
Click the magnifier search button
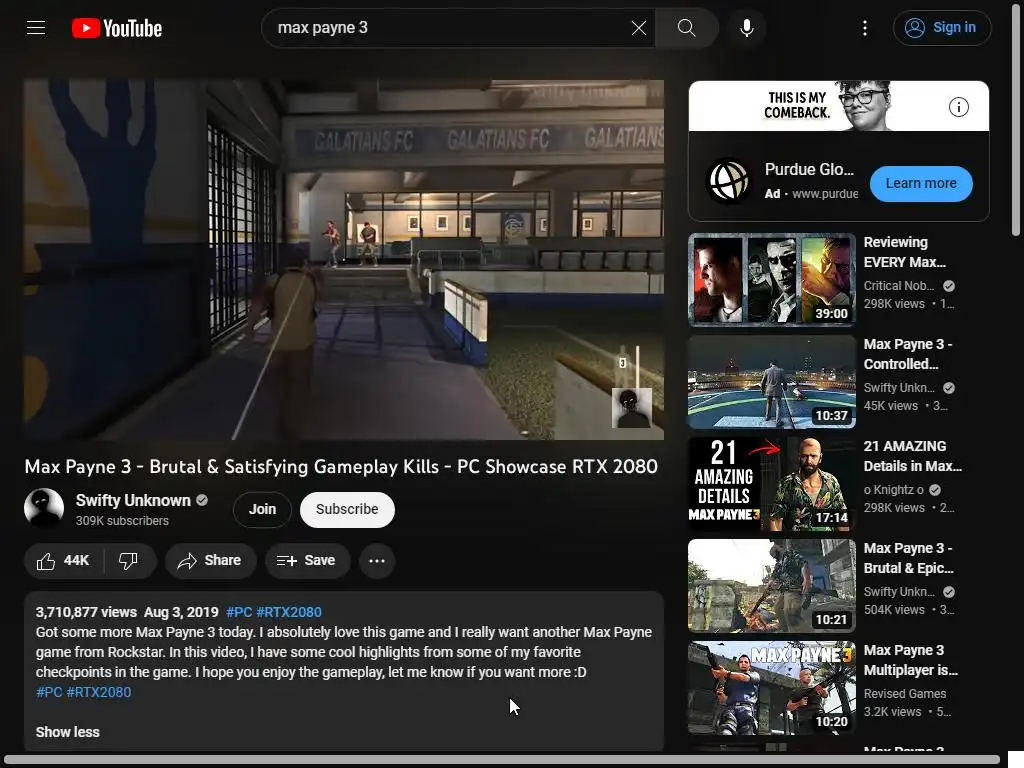[686, 27]
